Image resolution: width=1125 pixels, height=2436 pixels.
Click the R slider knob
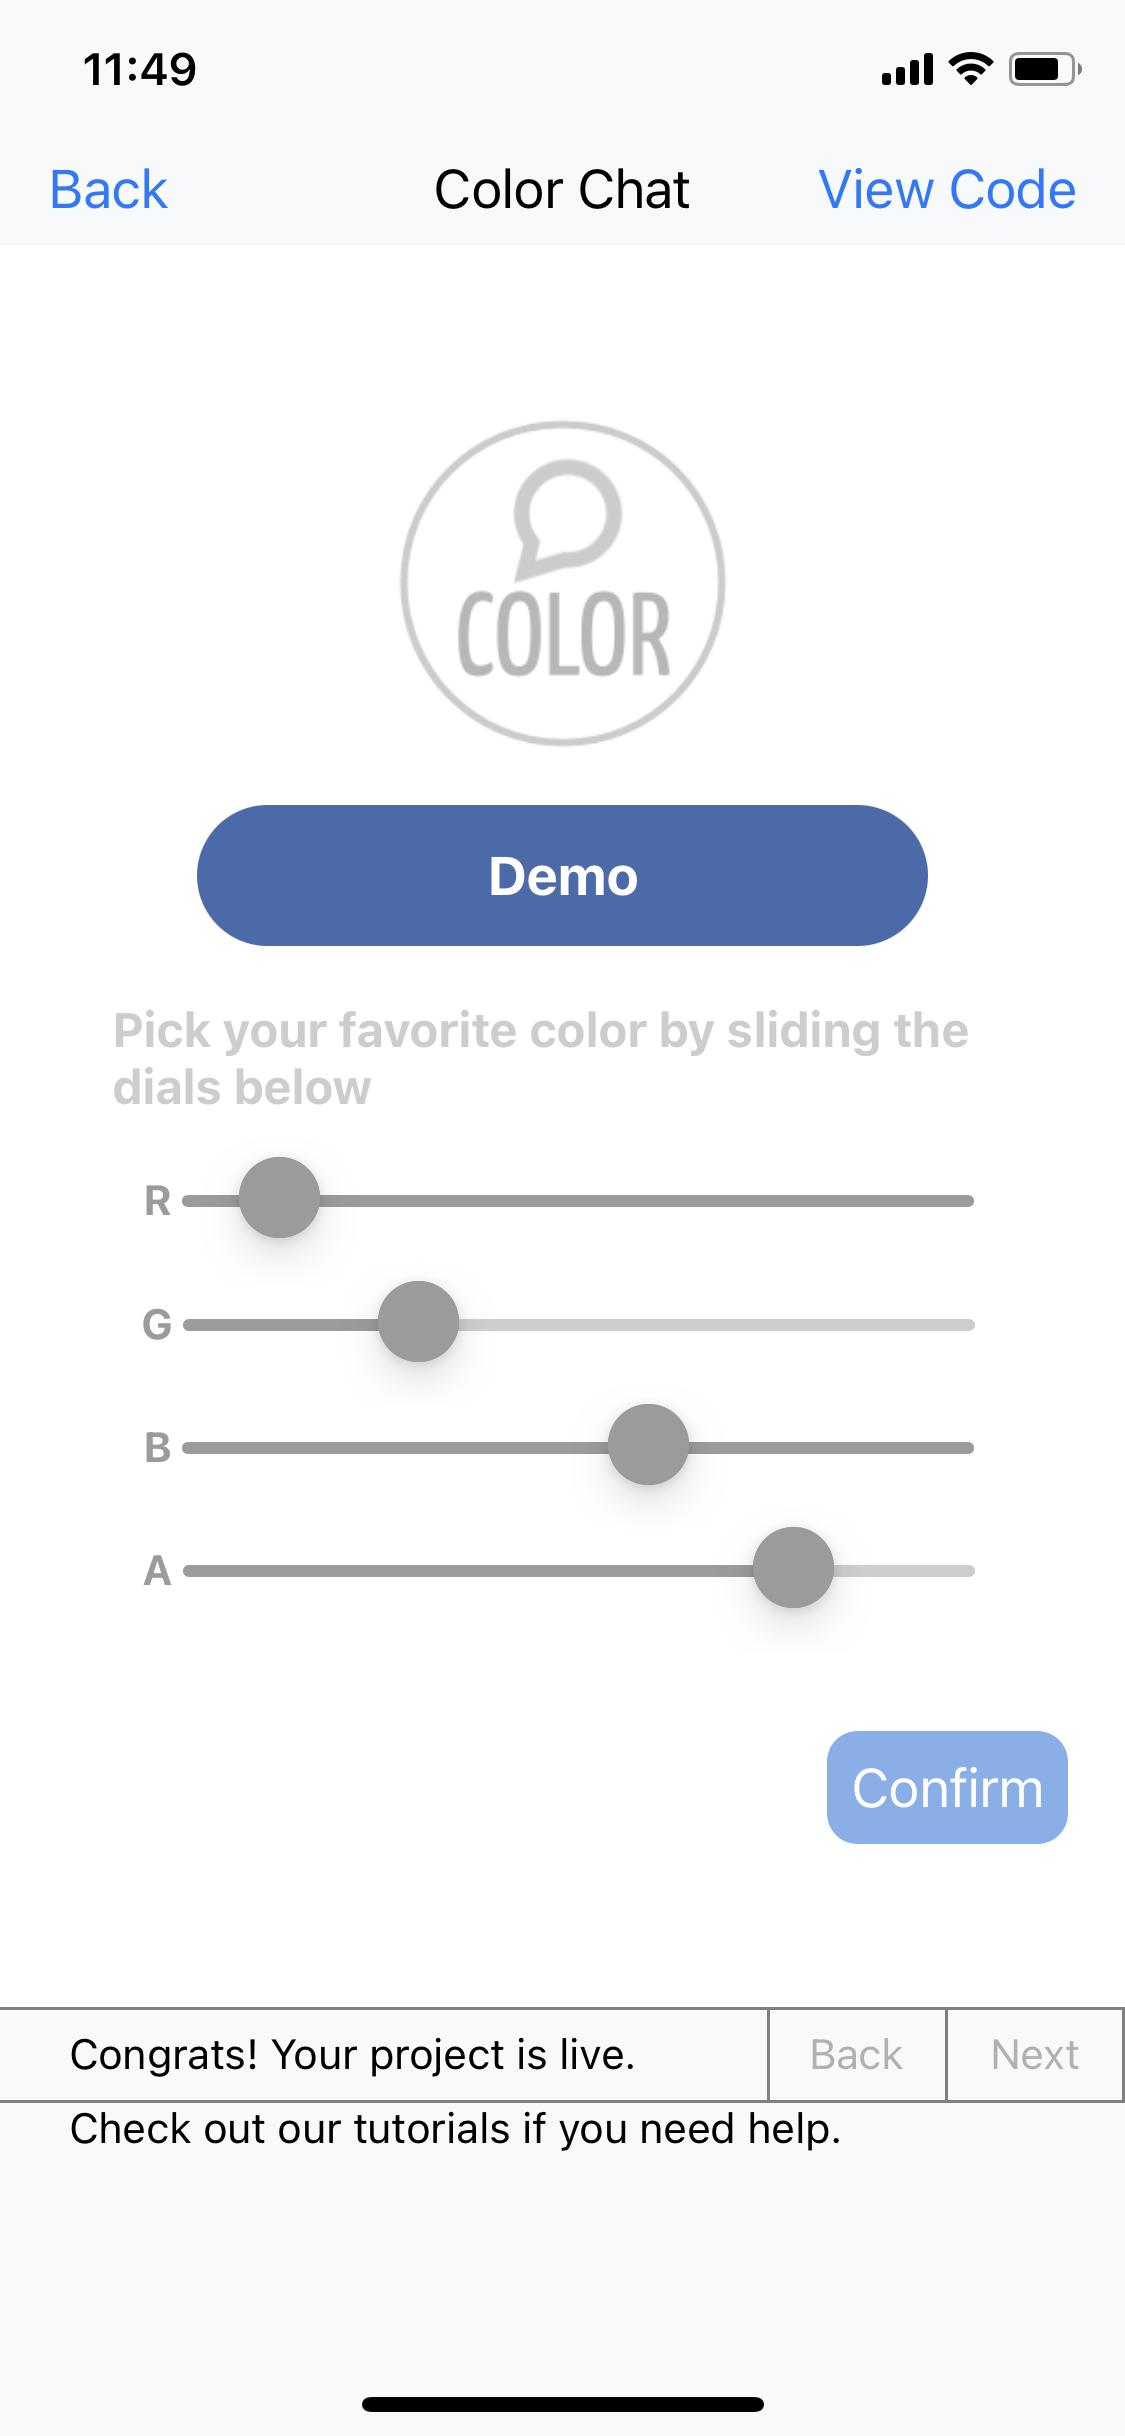coord(279,1198)
